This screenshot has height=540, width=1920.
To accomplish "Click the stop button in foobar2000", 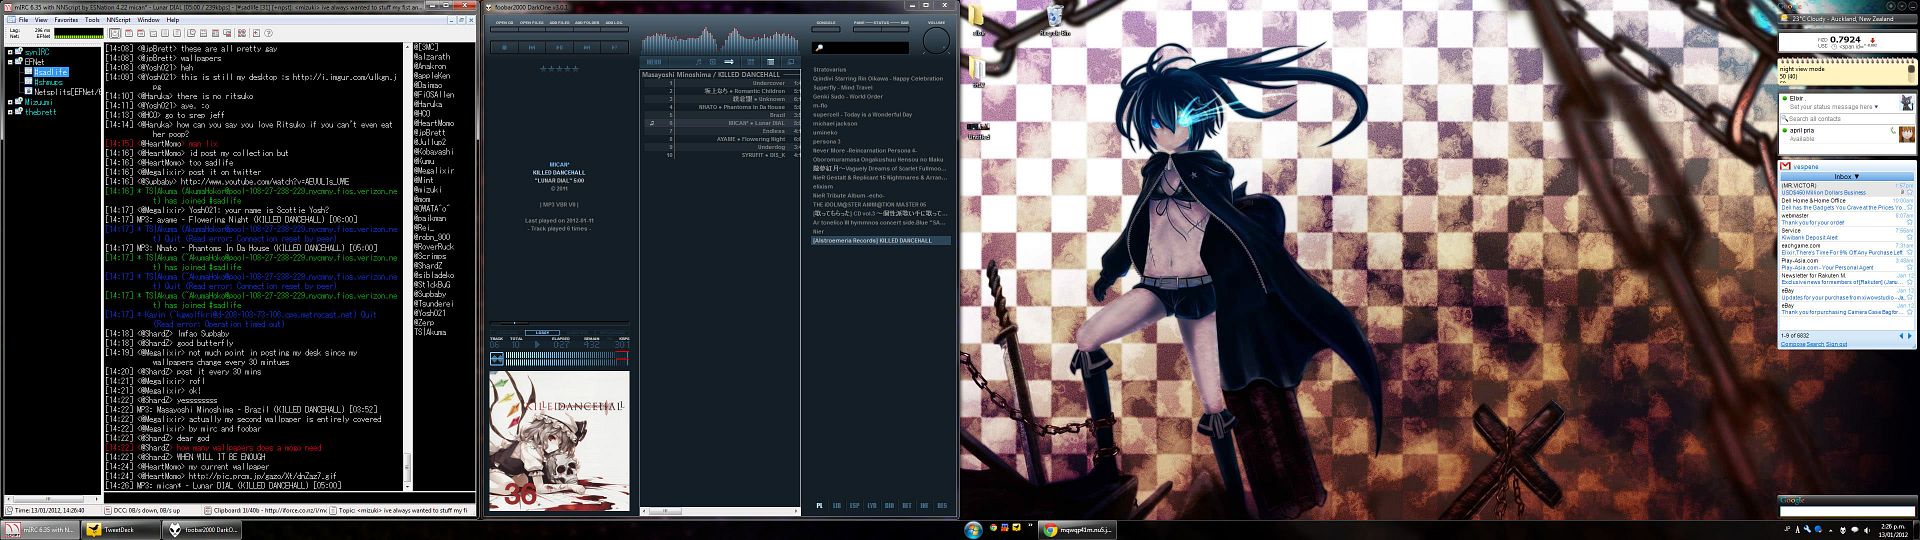I will (504, 47).
